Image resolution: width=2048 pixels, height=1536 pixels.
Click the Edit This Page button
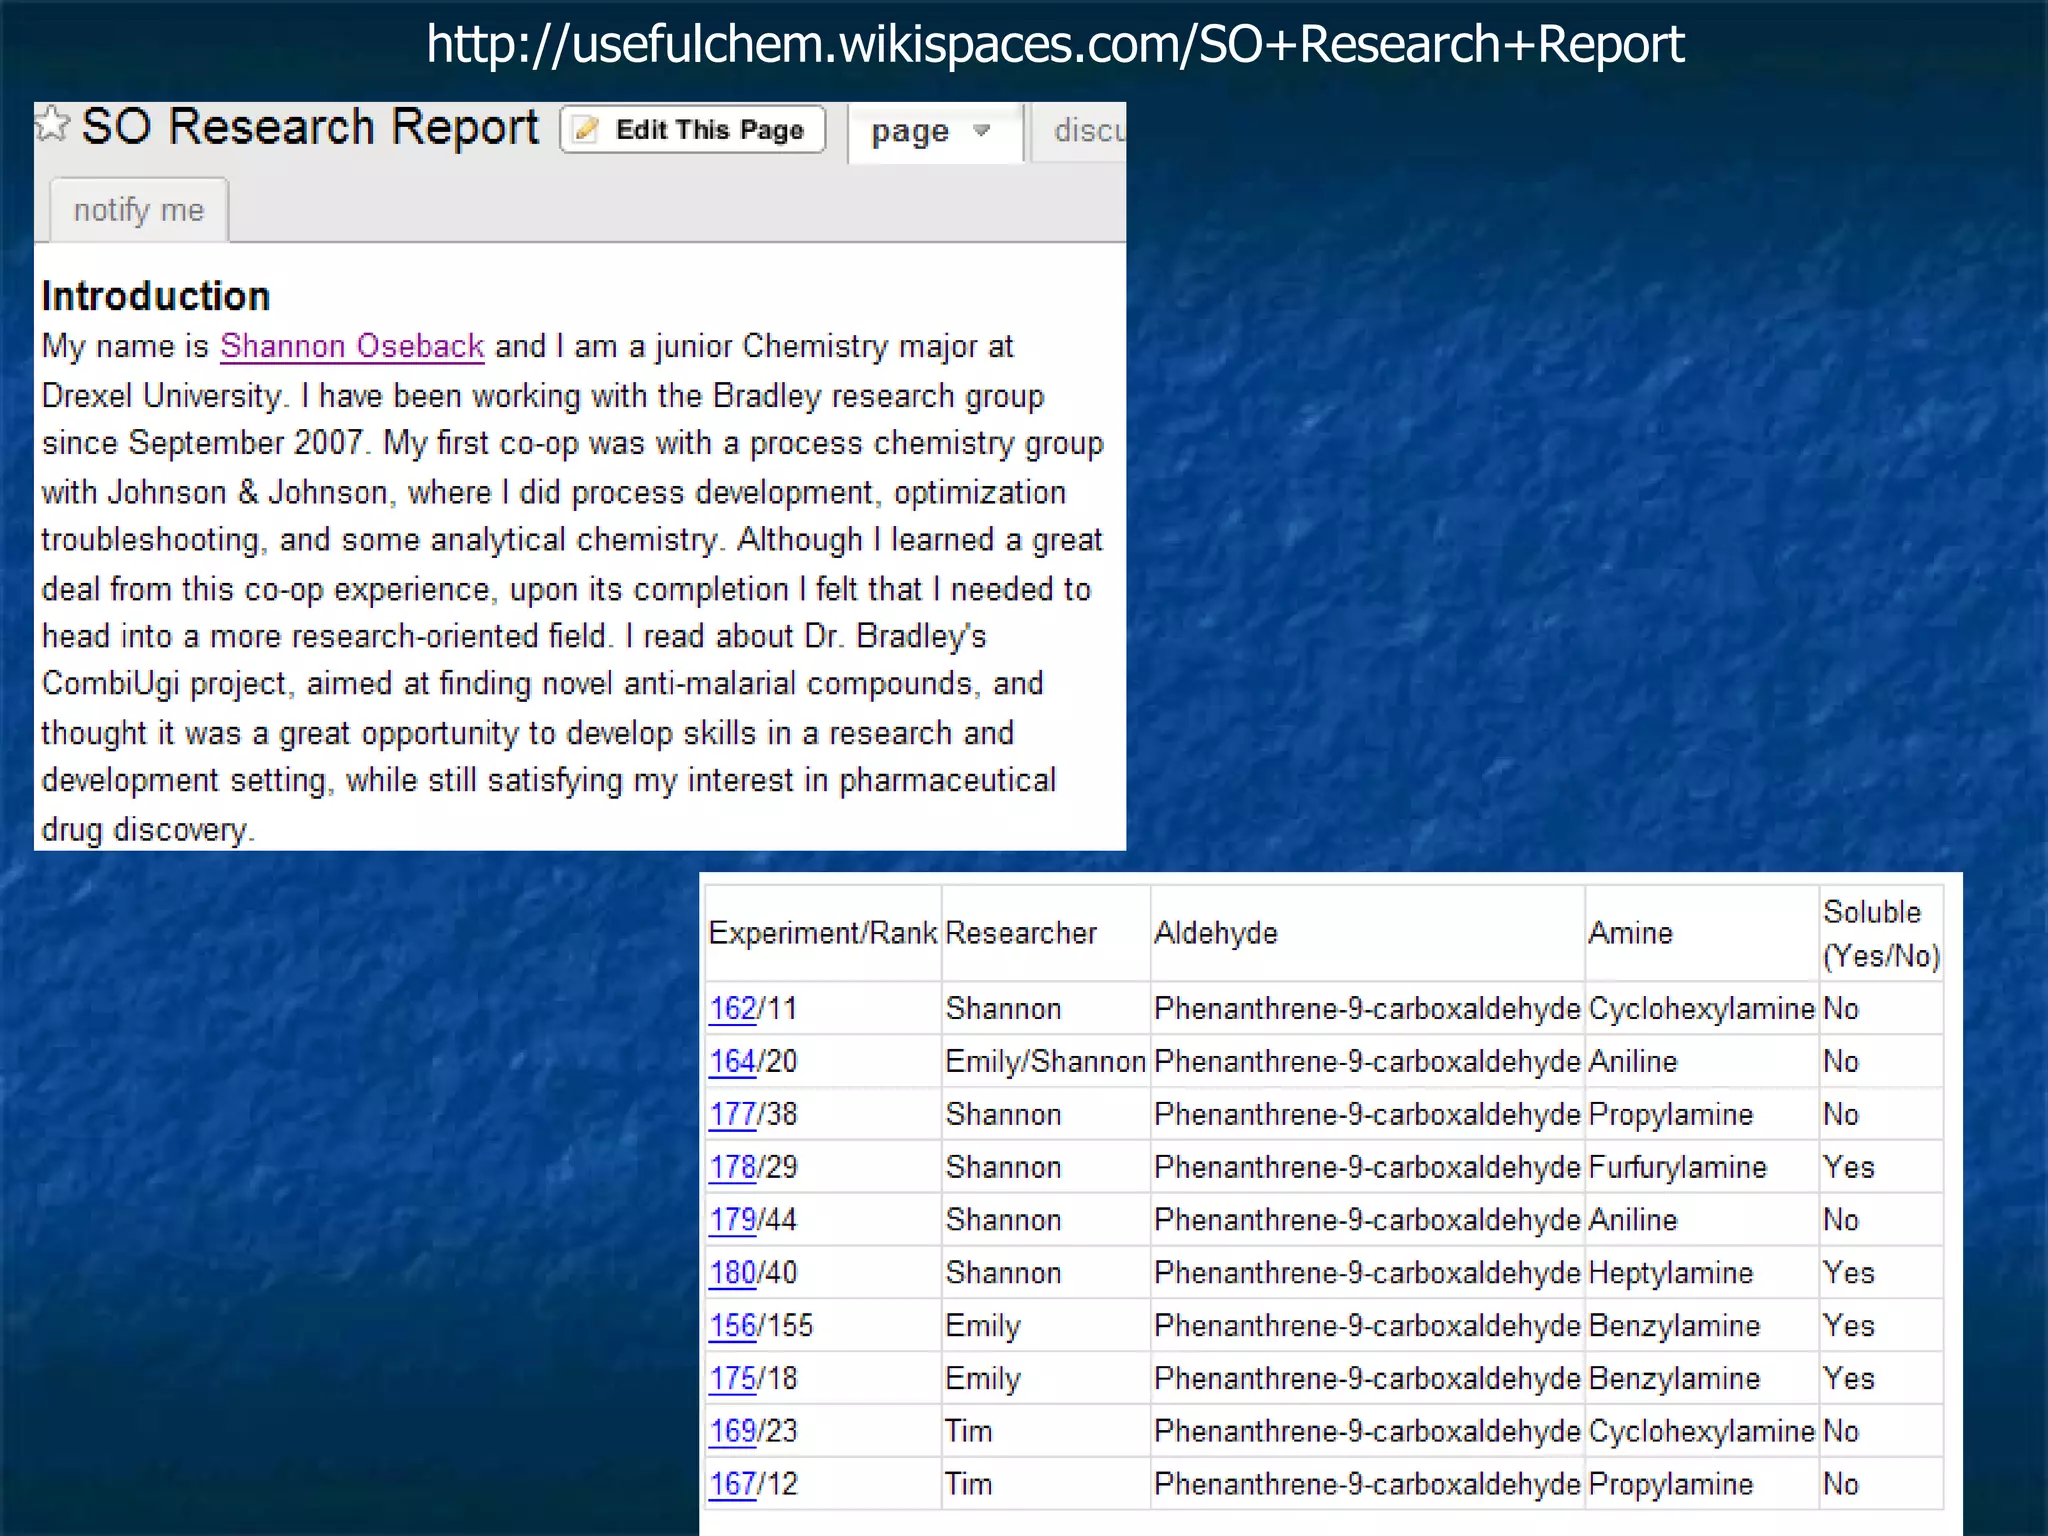pyautogui.click(x=692, y=130)
